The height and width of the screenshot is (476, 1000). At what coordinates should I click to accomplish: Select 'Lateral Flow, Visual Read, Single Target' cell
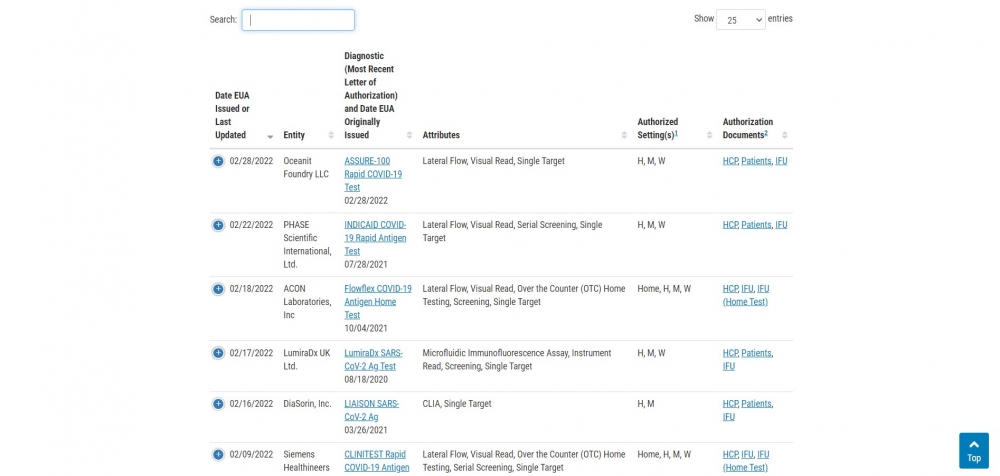pyautogui.click(x=493, y=161)
